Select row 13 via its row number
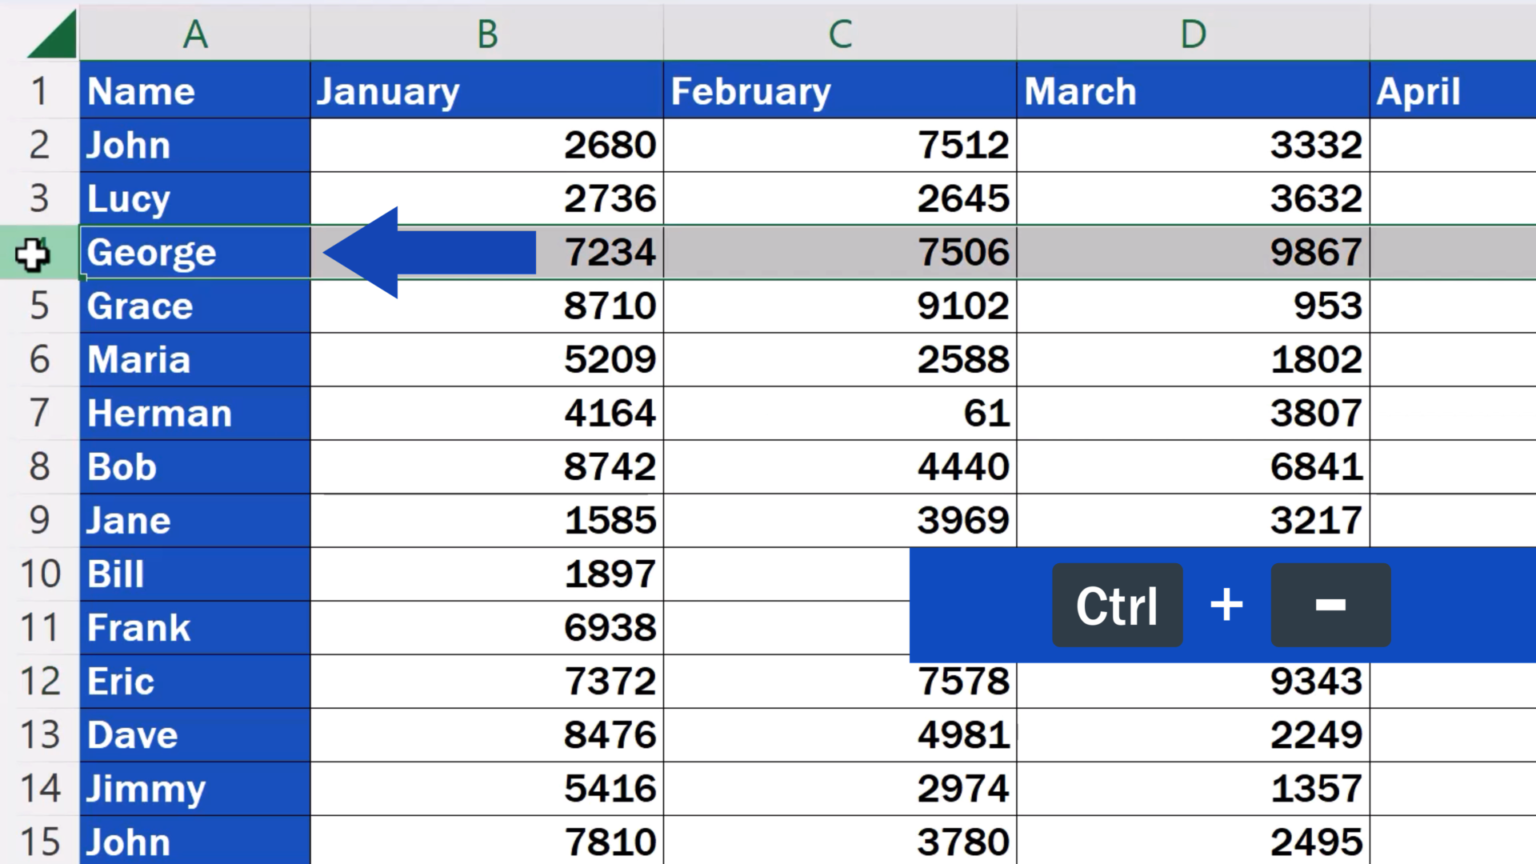The image size is (1536, 864). click(x=39, y=735)
